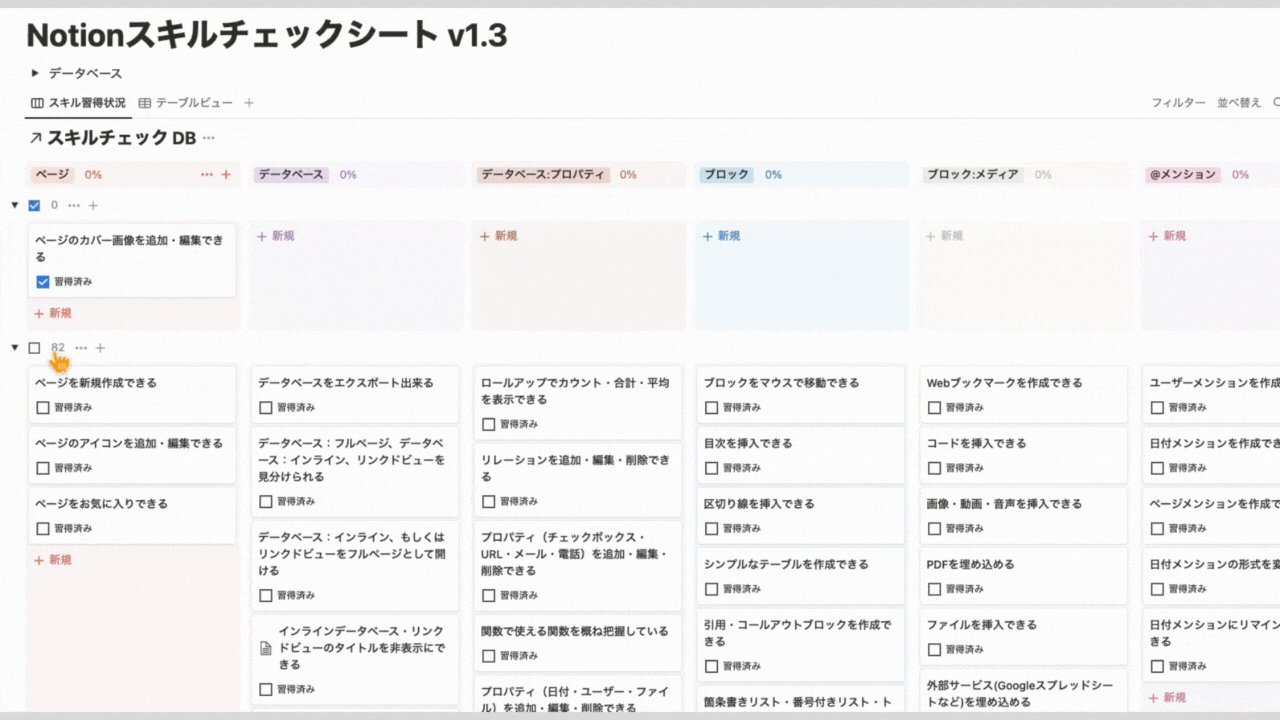Open the プロパティ（チェックボックス・URL card
Image resolution: width=1280 pixels, height=720 pixels.
578,564
